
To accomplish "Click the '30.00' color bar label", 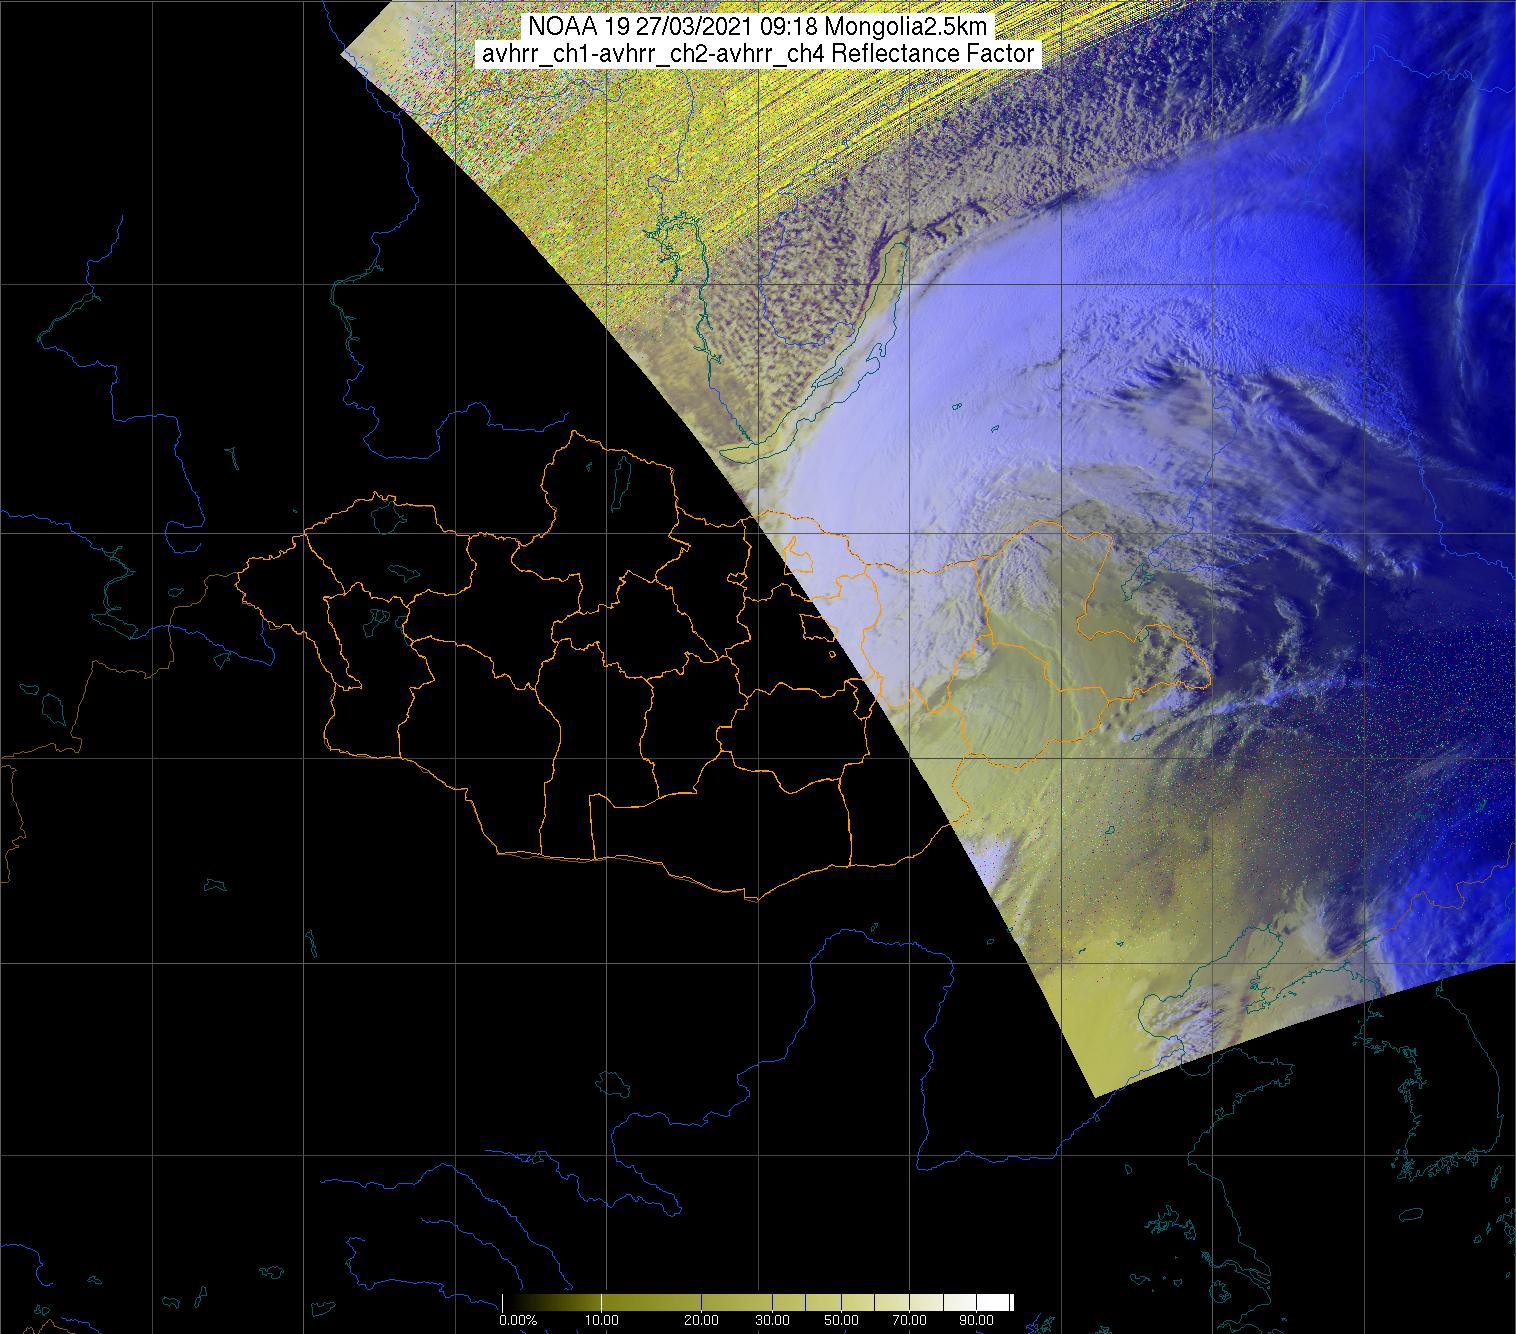I will [x=772, y=1321].
